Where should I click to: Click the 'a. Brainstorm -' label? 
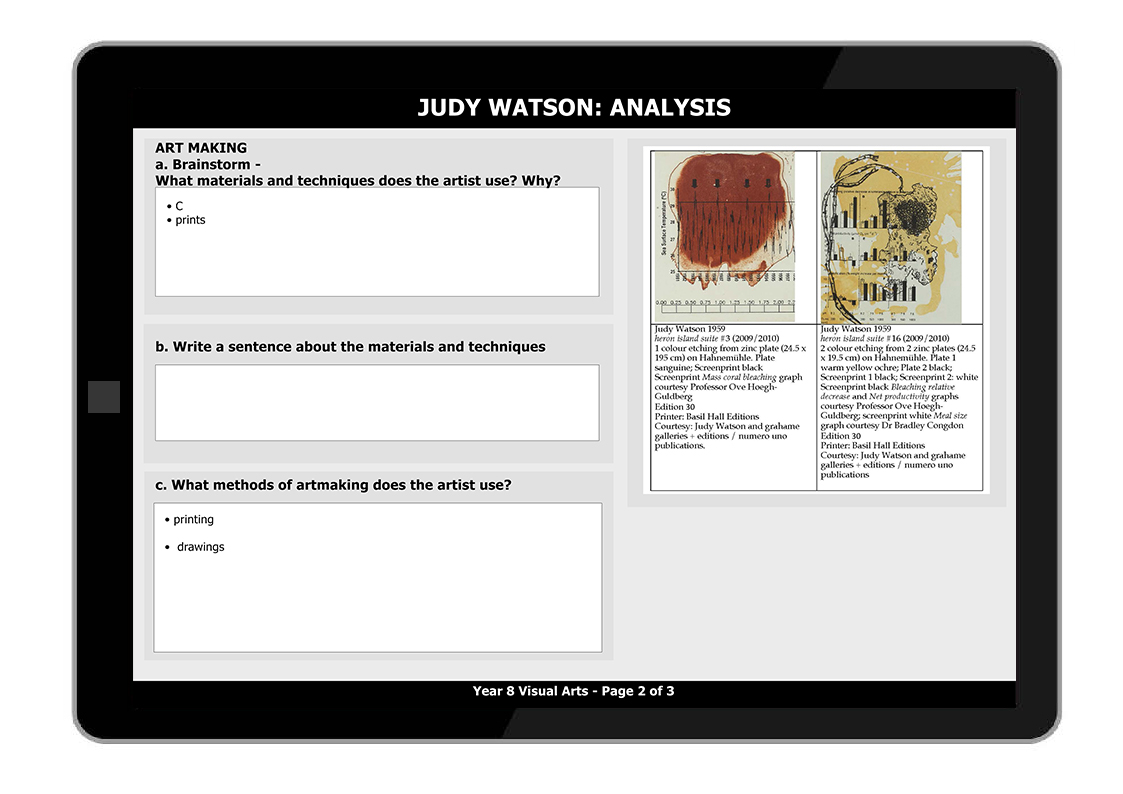pos(208,165)
